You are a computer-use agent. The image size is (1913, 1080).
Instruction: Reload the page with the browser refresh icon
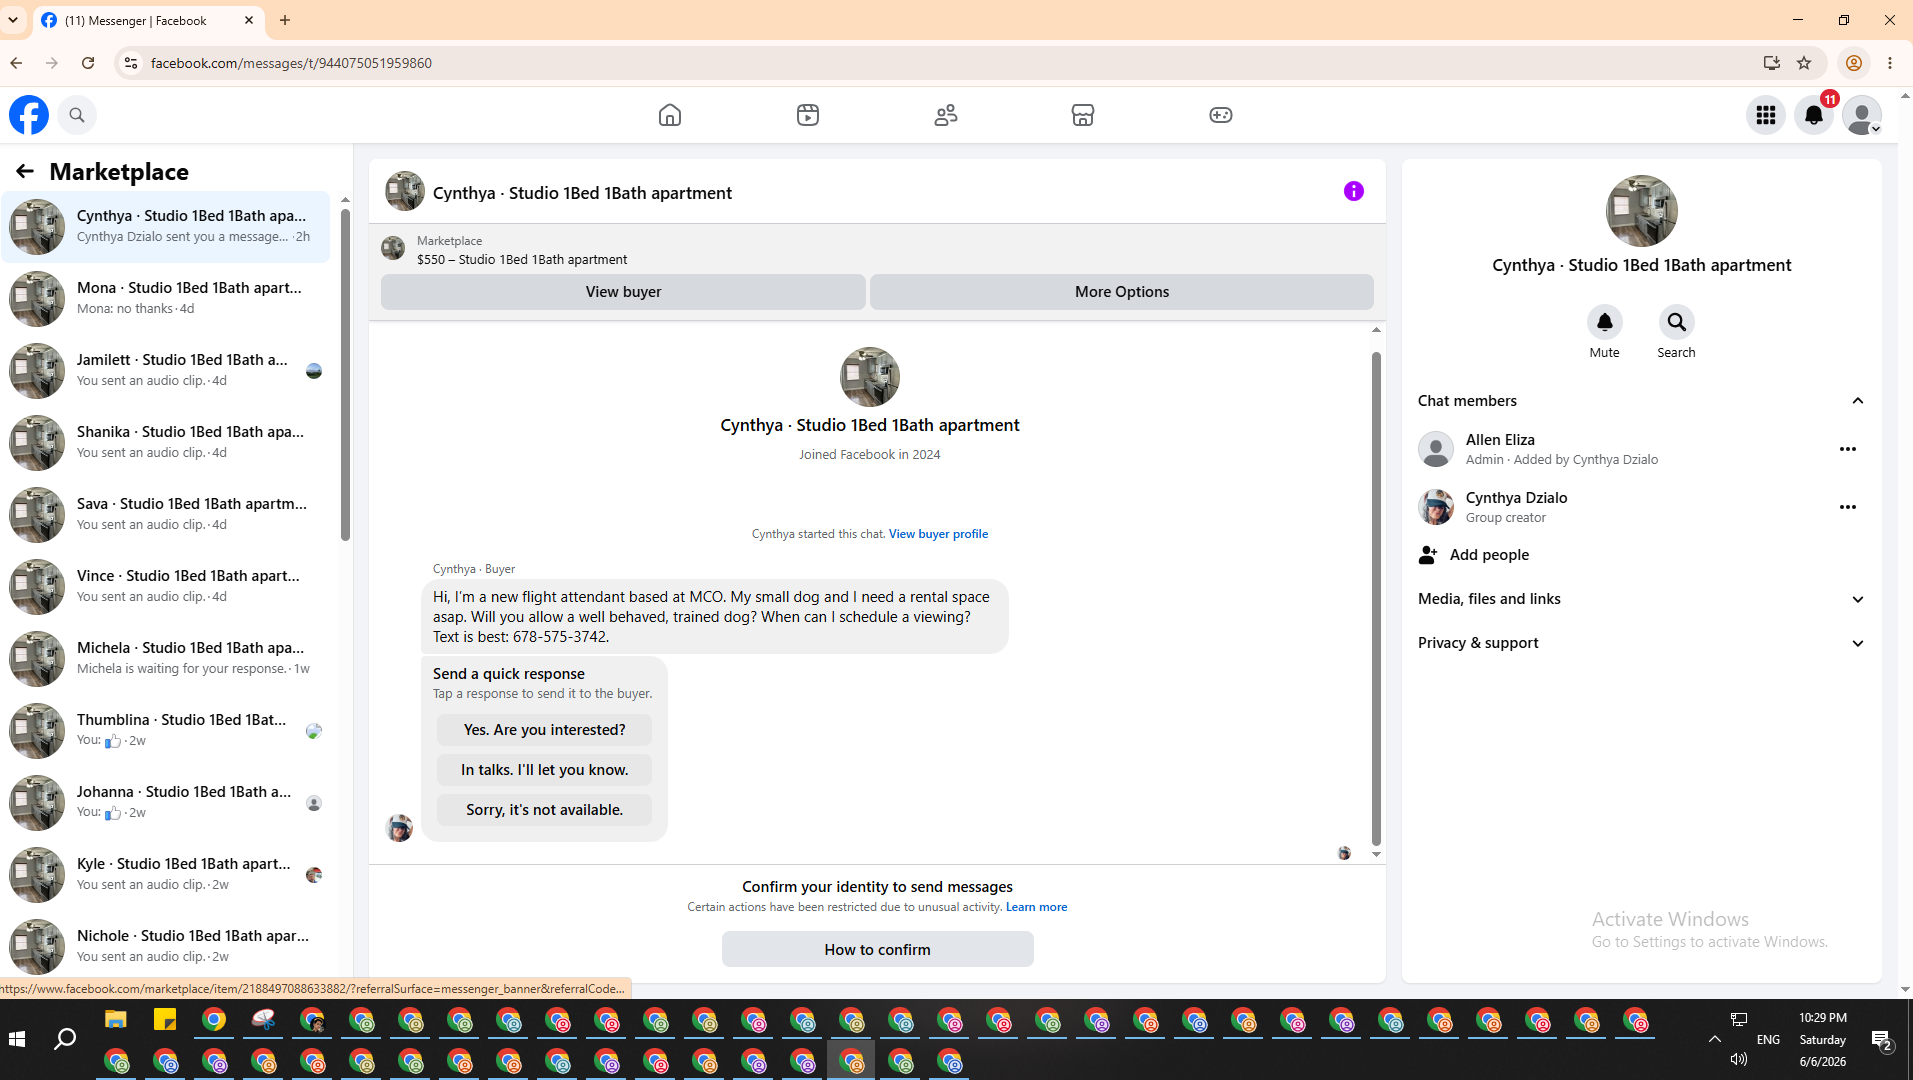pyautogui.click(x=88, y=63)
